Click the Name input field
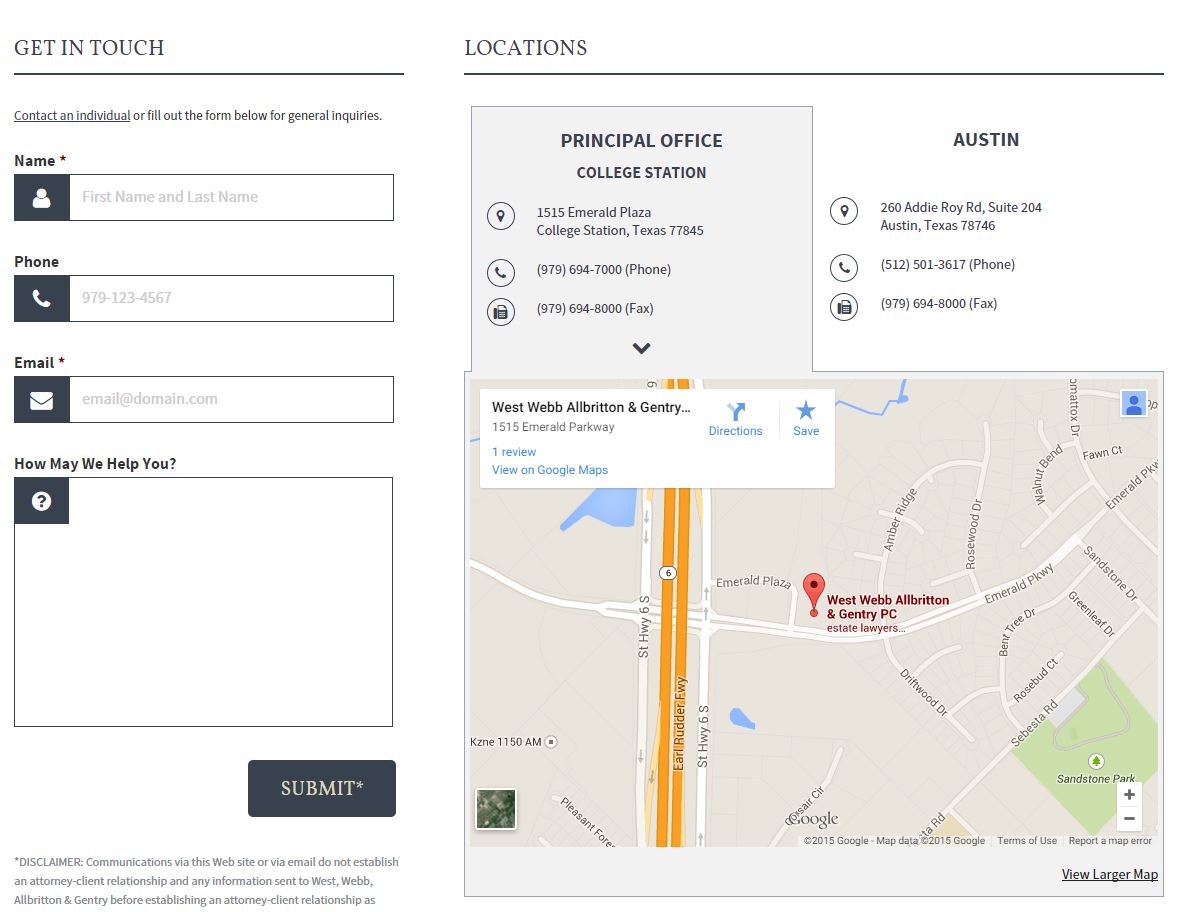1179x912 pixels. 230,198
